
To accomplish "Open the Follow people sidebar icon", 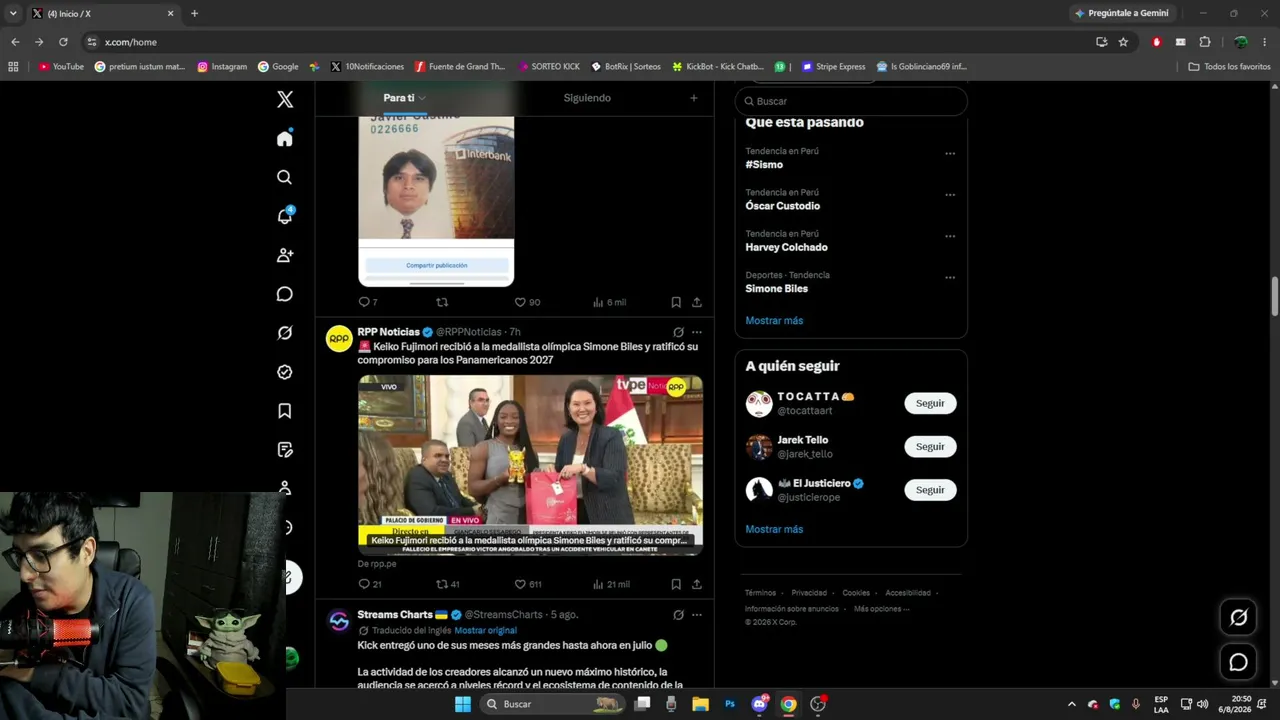I will 285,255.
